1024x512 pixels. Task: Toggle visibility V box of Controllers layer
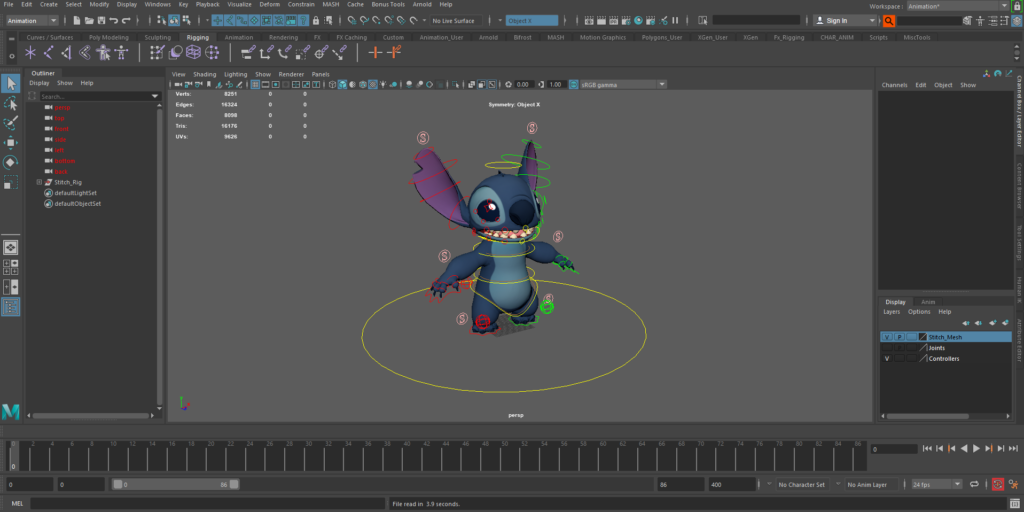pyautogui.click(x=887, y=359)
